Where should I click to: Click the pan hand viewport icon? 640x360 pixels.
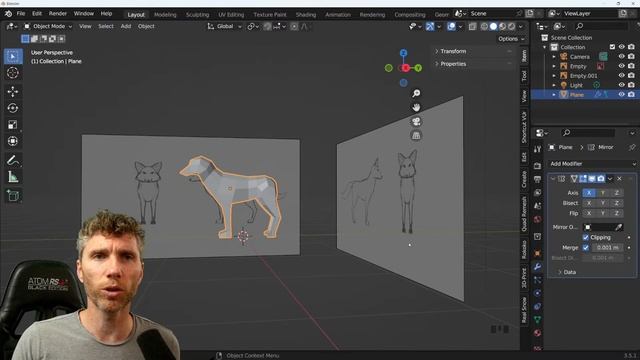[x=416, y=107]
